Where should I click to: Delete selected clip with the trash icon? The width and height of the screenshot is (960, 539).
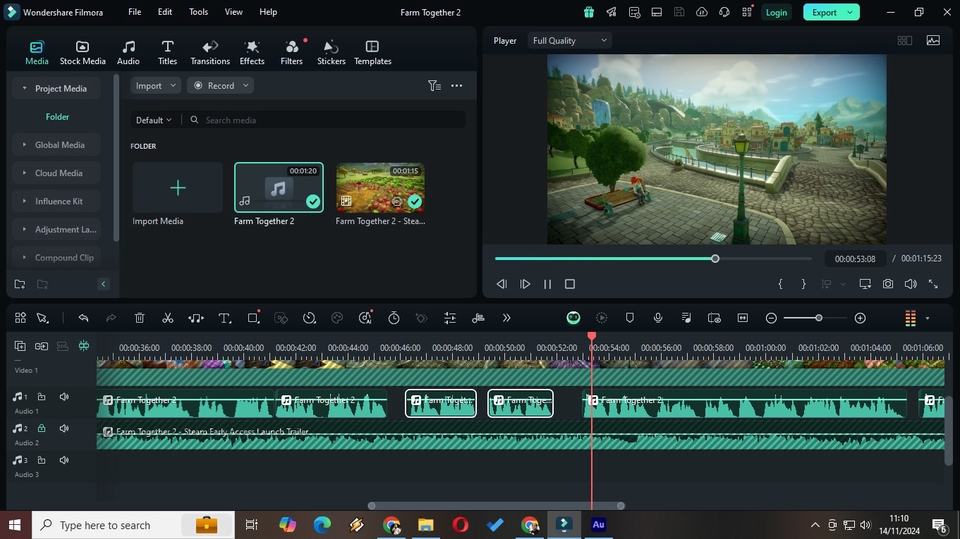coord(139,318)
